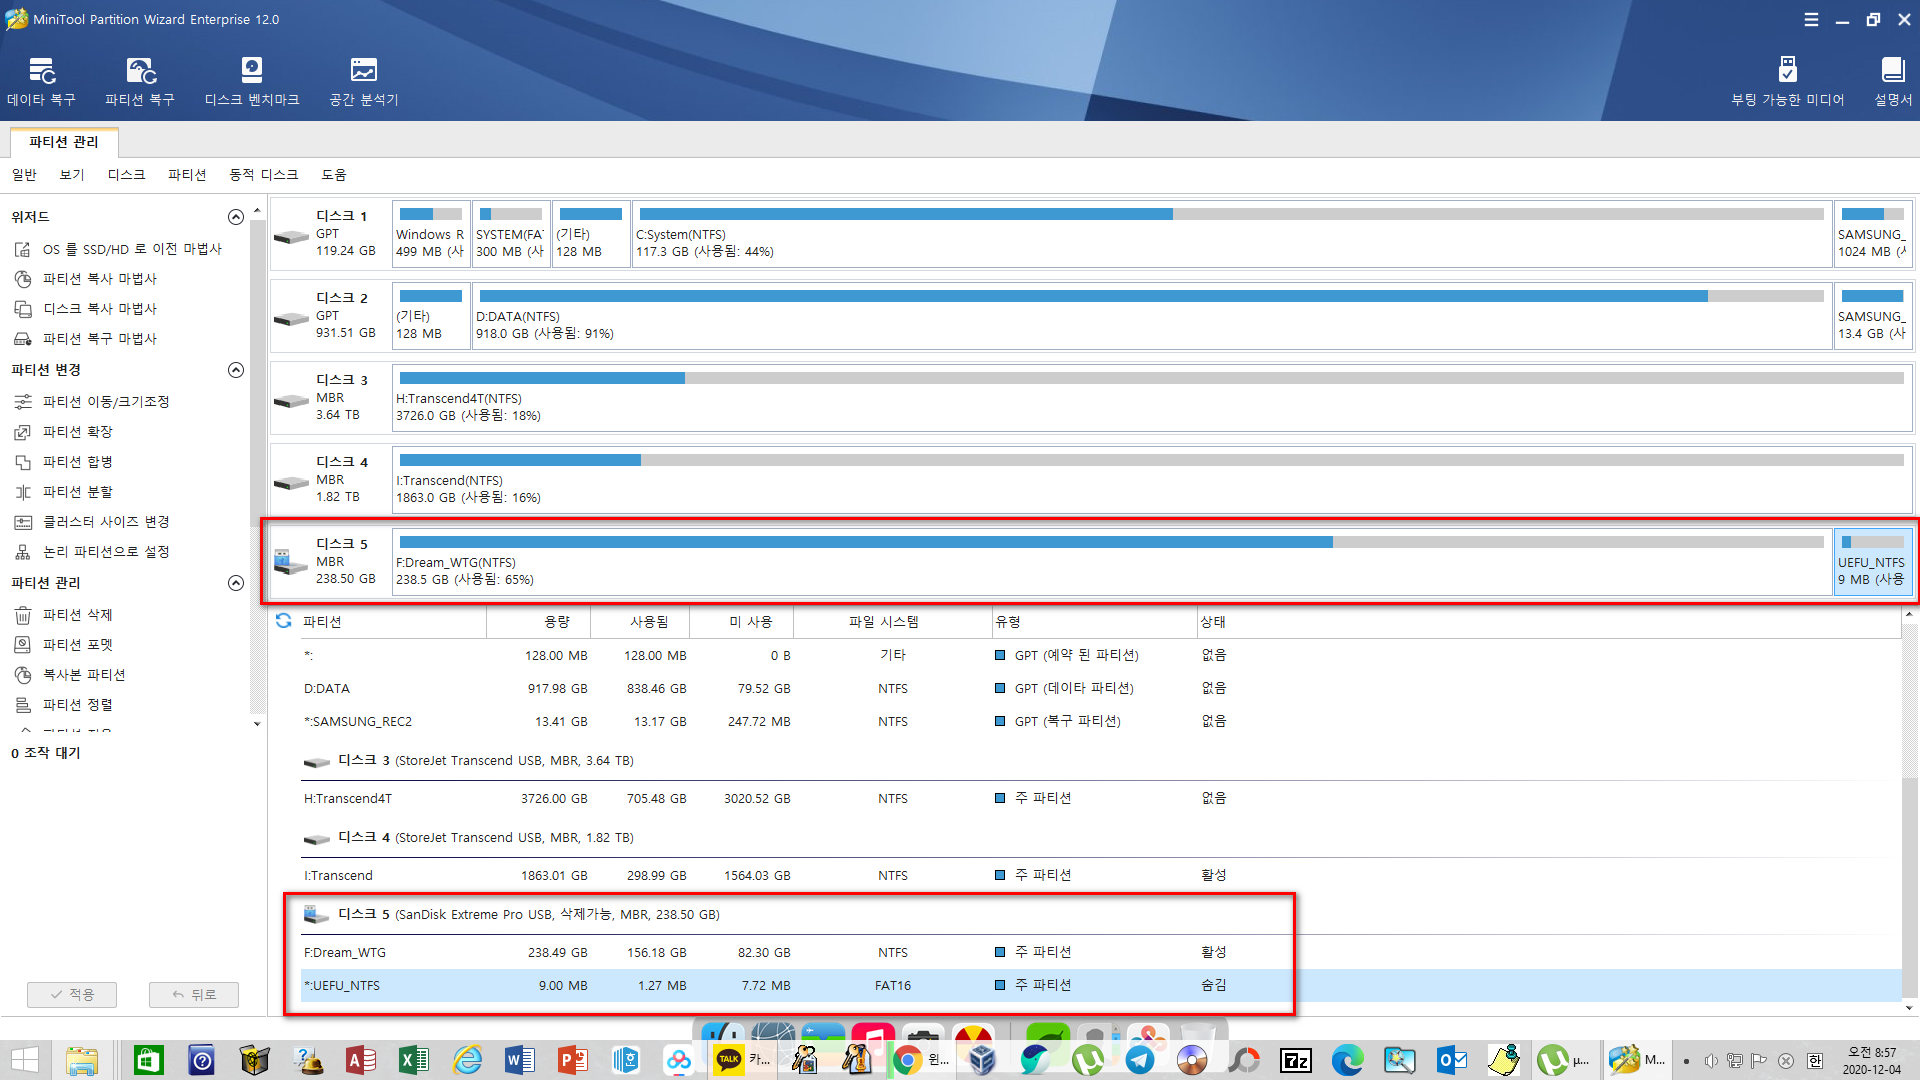Switch to the 파티션 관리 tab
Image resolution: width=1920 pixels, height=1080 pixels.
[x=64, y=142]
